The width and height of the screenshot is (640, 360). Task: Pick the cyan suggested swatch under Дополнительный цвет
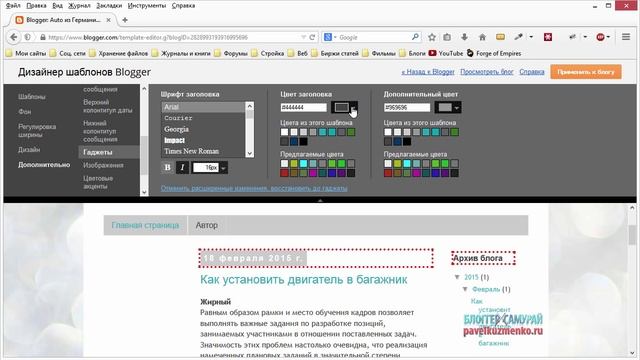pos(407,163)
